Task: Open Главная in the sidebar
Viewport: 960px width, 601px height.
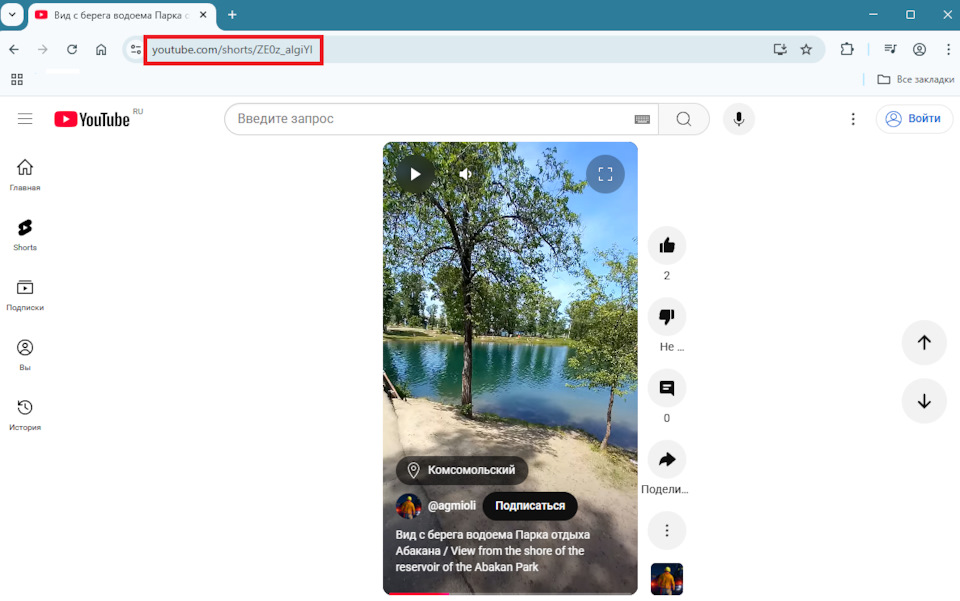Action: tap(25, 174)
